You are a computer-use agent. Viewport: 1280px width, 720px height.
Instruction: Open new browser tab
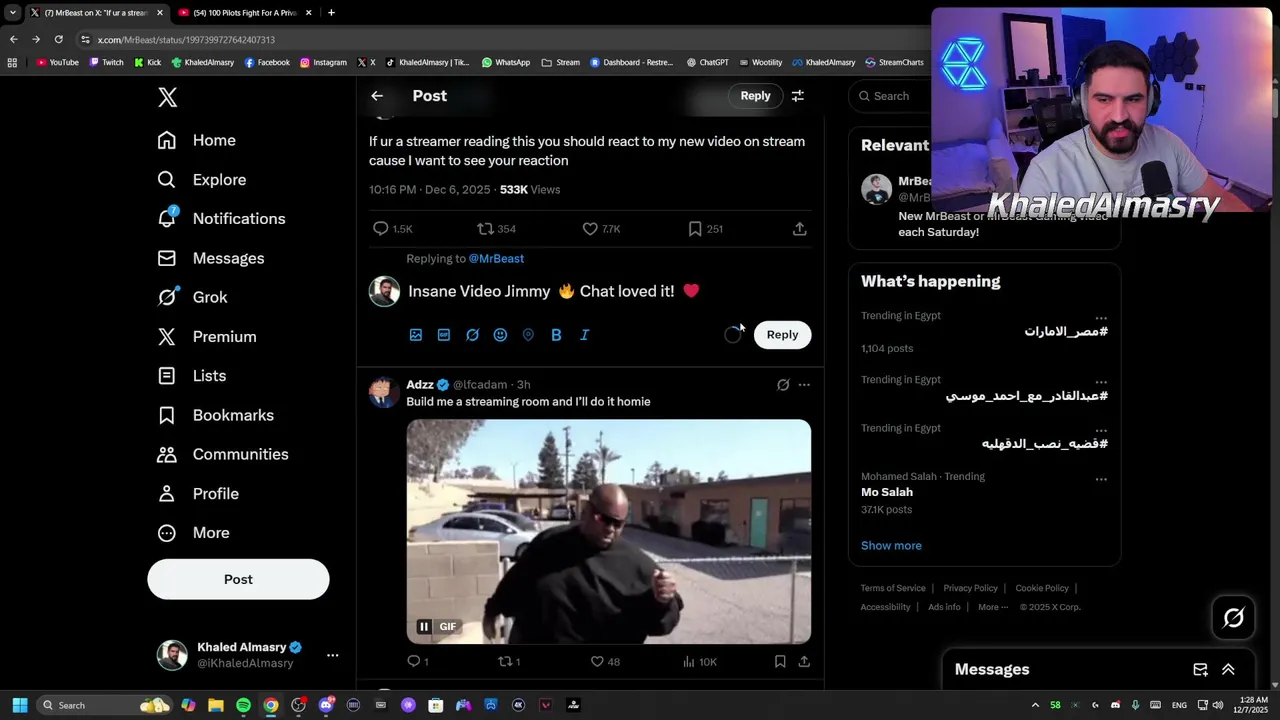point(331,13)
